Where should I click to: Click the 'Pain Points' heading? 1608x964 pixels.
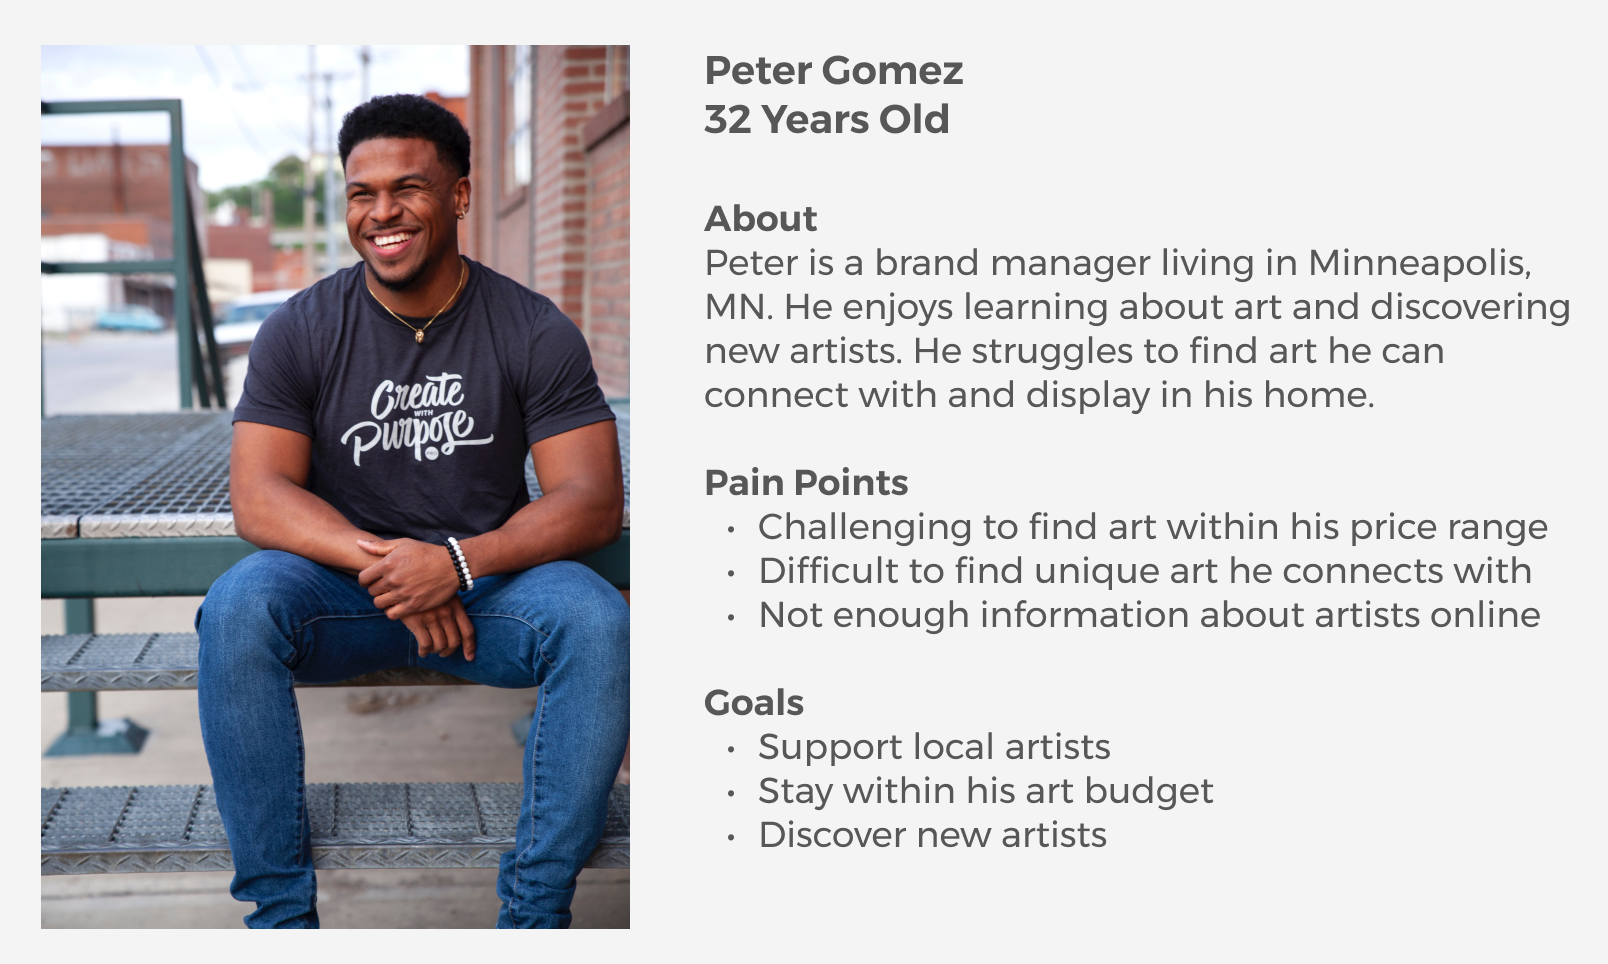pyautogui.click(x=806, y=483)
